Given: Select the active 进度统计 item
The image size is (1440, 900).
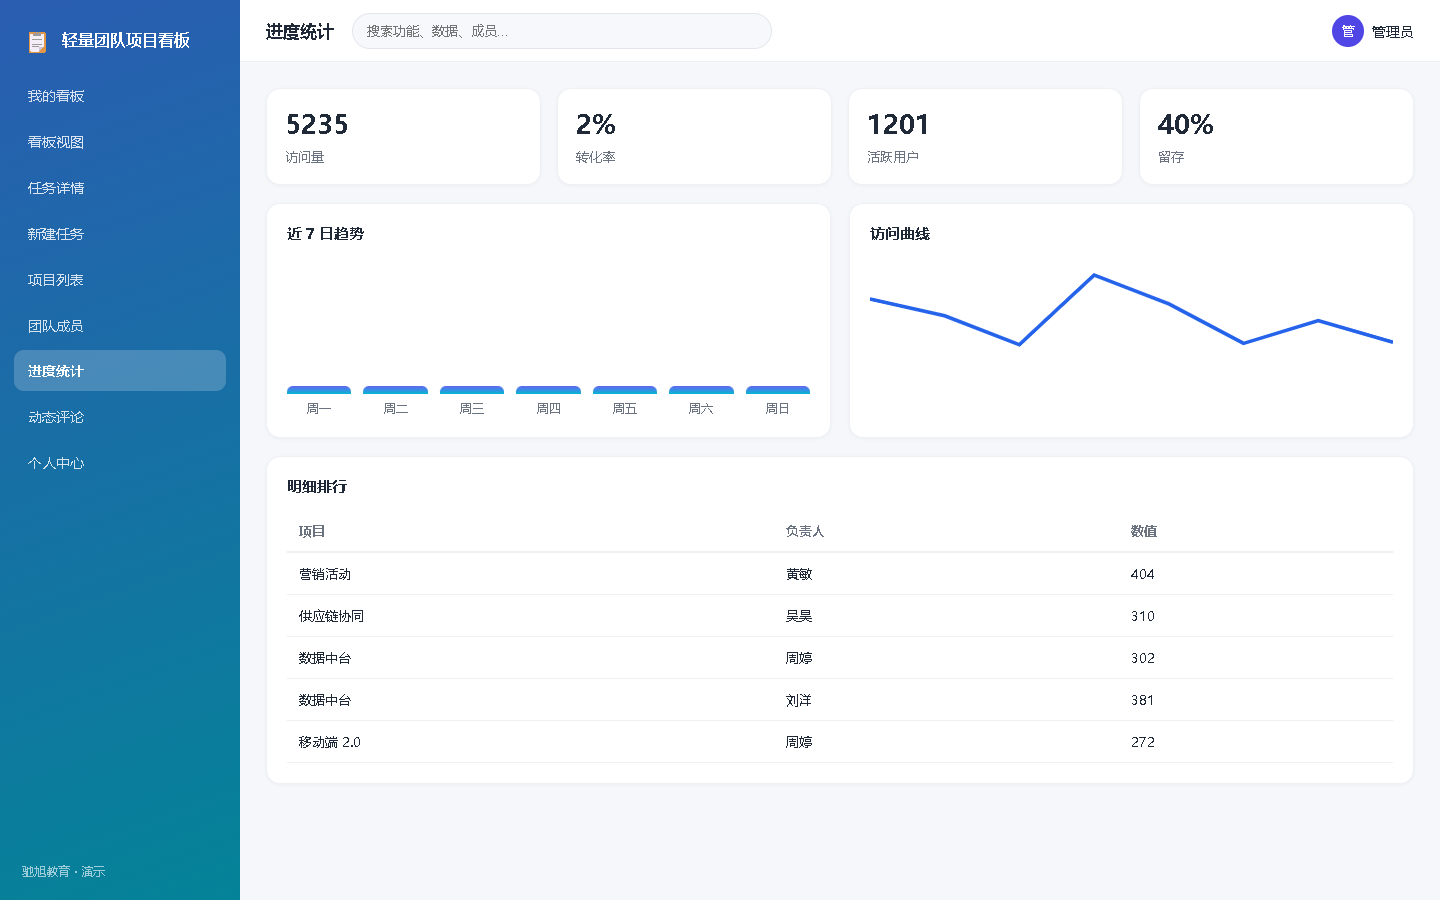Looking at the screenshot, I should (x=120, y=371).
